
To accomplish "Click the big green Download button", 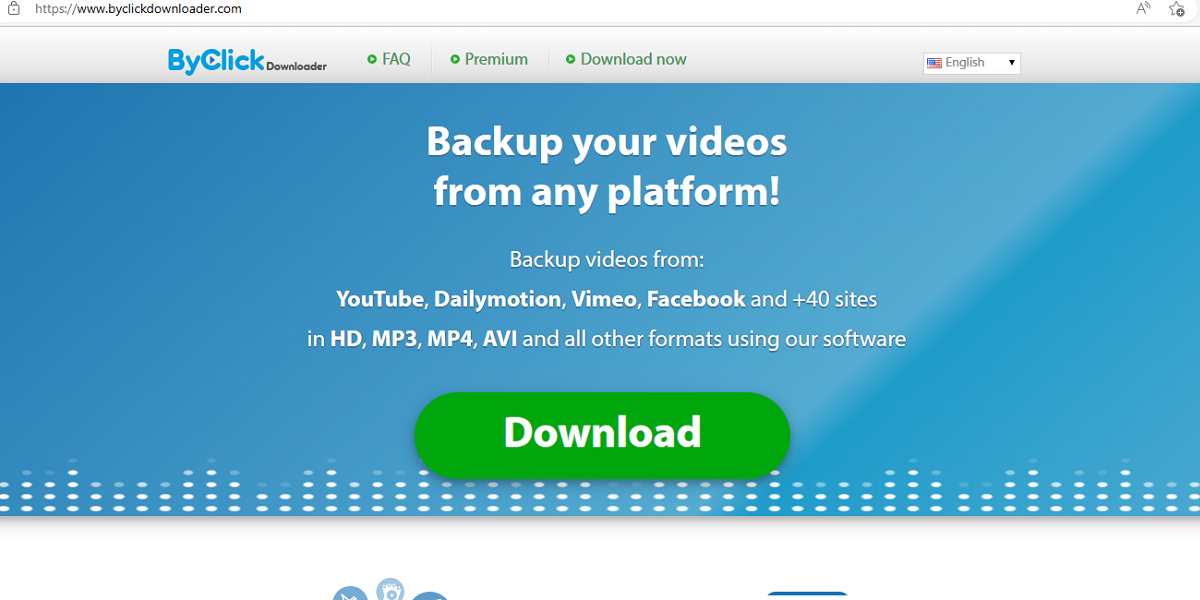I will (602, 435).
